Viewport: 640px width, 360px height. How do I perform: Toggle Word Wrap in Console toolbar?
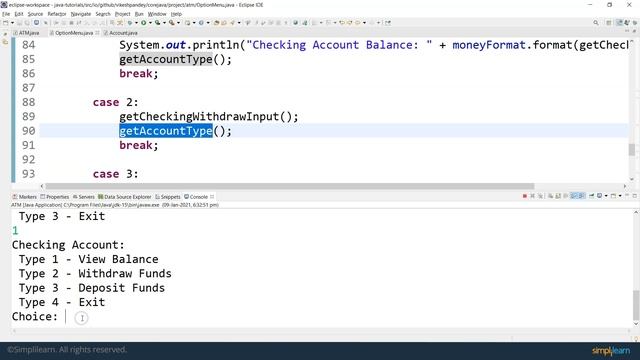(x=566, y=196)
